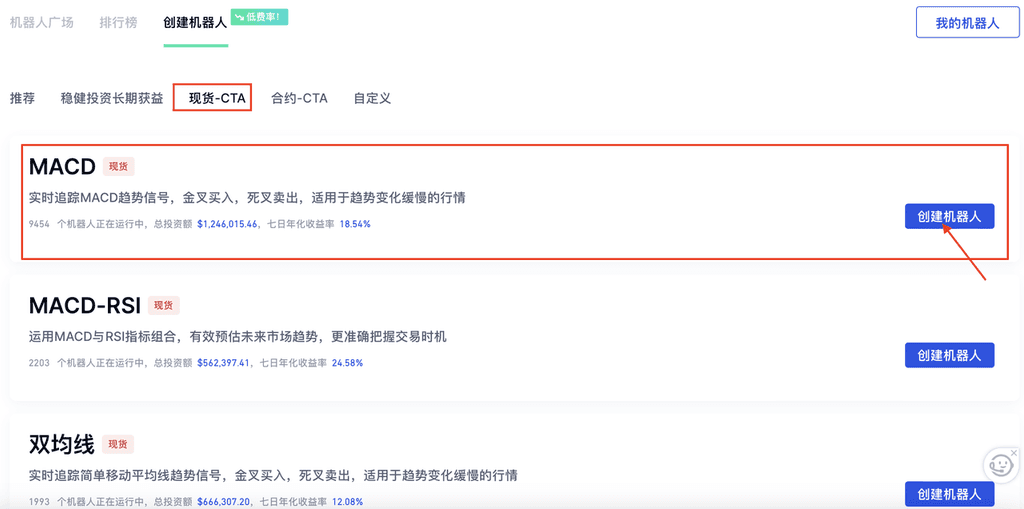1024x509 pixels.
Task: Select the 创建机器人 top tab
Action: pos(195,22)
